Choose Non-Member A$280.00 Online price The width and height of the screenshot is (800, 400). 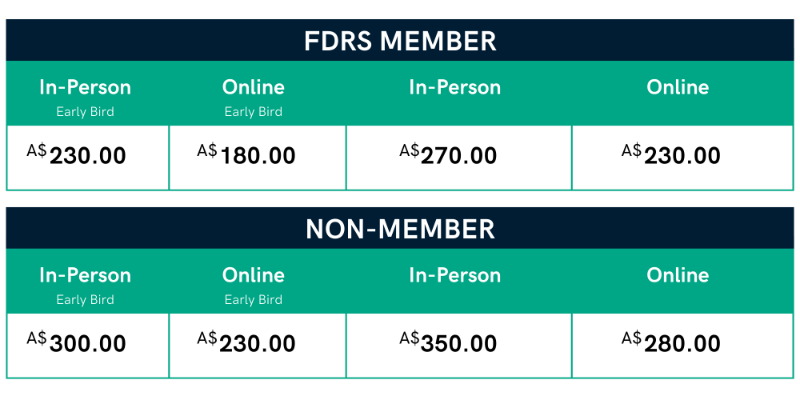[x=671, y=342]
